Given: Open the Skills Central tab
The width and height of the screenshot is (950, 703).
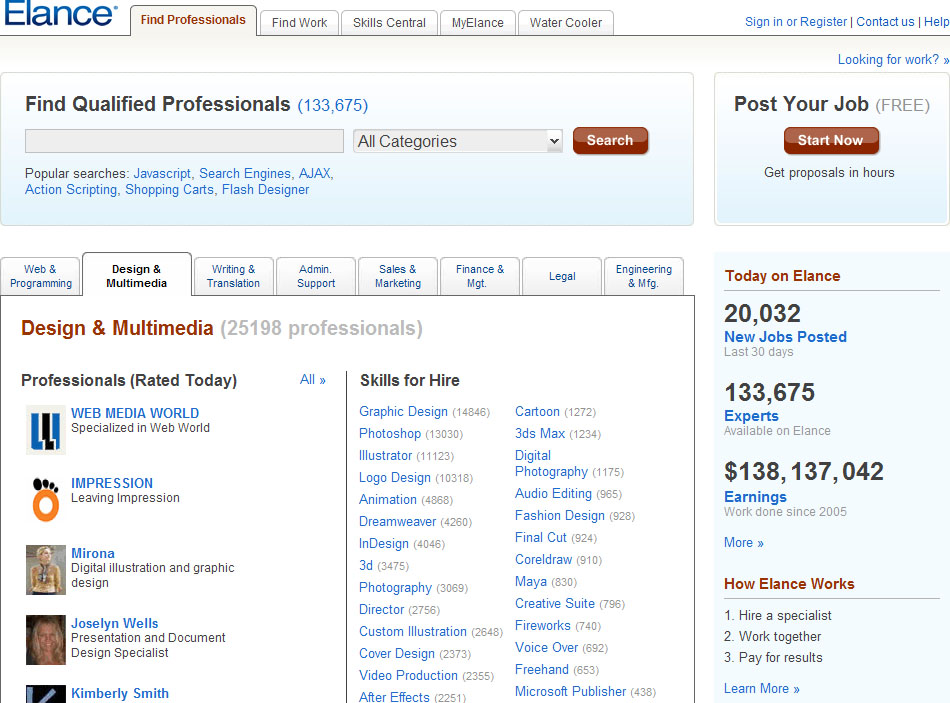Looking at the screenshot, I should (389, 22).
